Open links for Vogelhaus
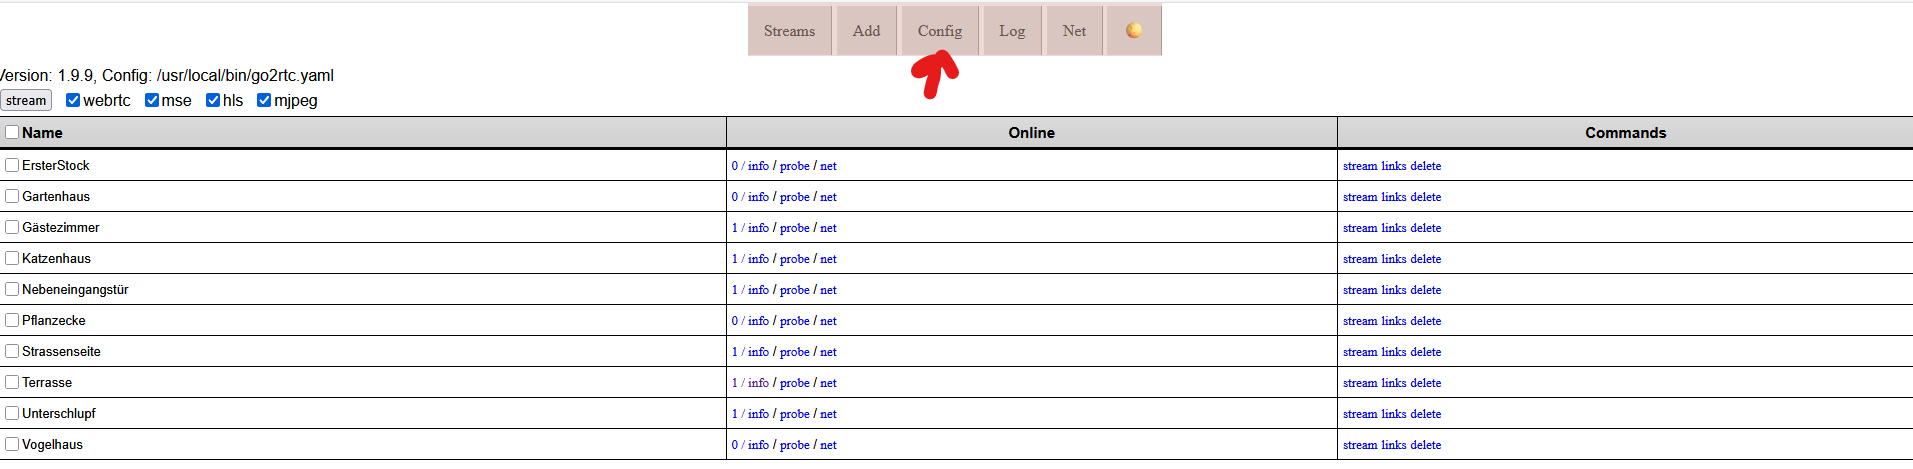Screen dimensions: 1913x469 pos(1394,445)
